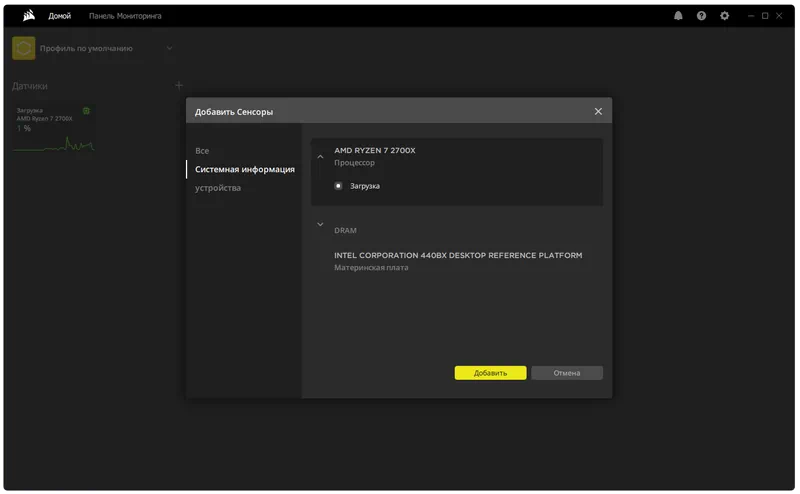The width and height of the screenshot is (800, 494).
Task: Click the Intel 440BX motherboard entry
Action: tap(457, 260)
